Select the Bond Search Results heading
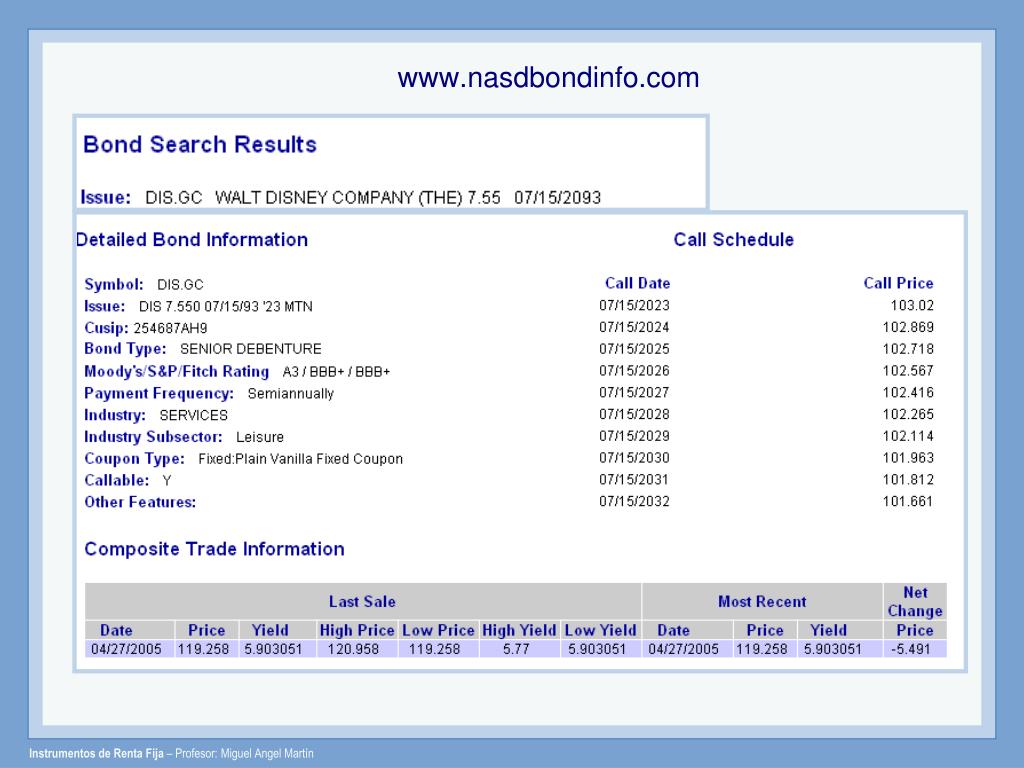Image resolution: width=1024 pixels, height=768 pixels. point(200,144)
